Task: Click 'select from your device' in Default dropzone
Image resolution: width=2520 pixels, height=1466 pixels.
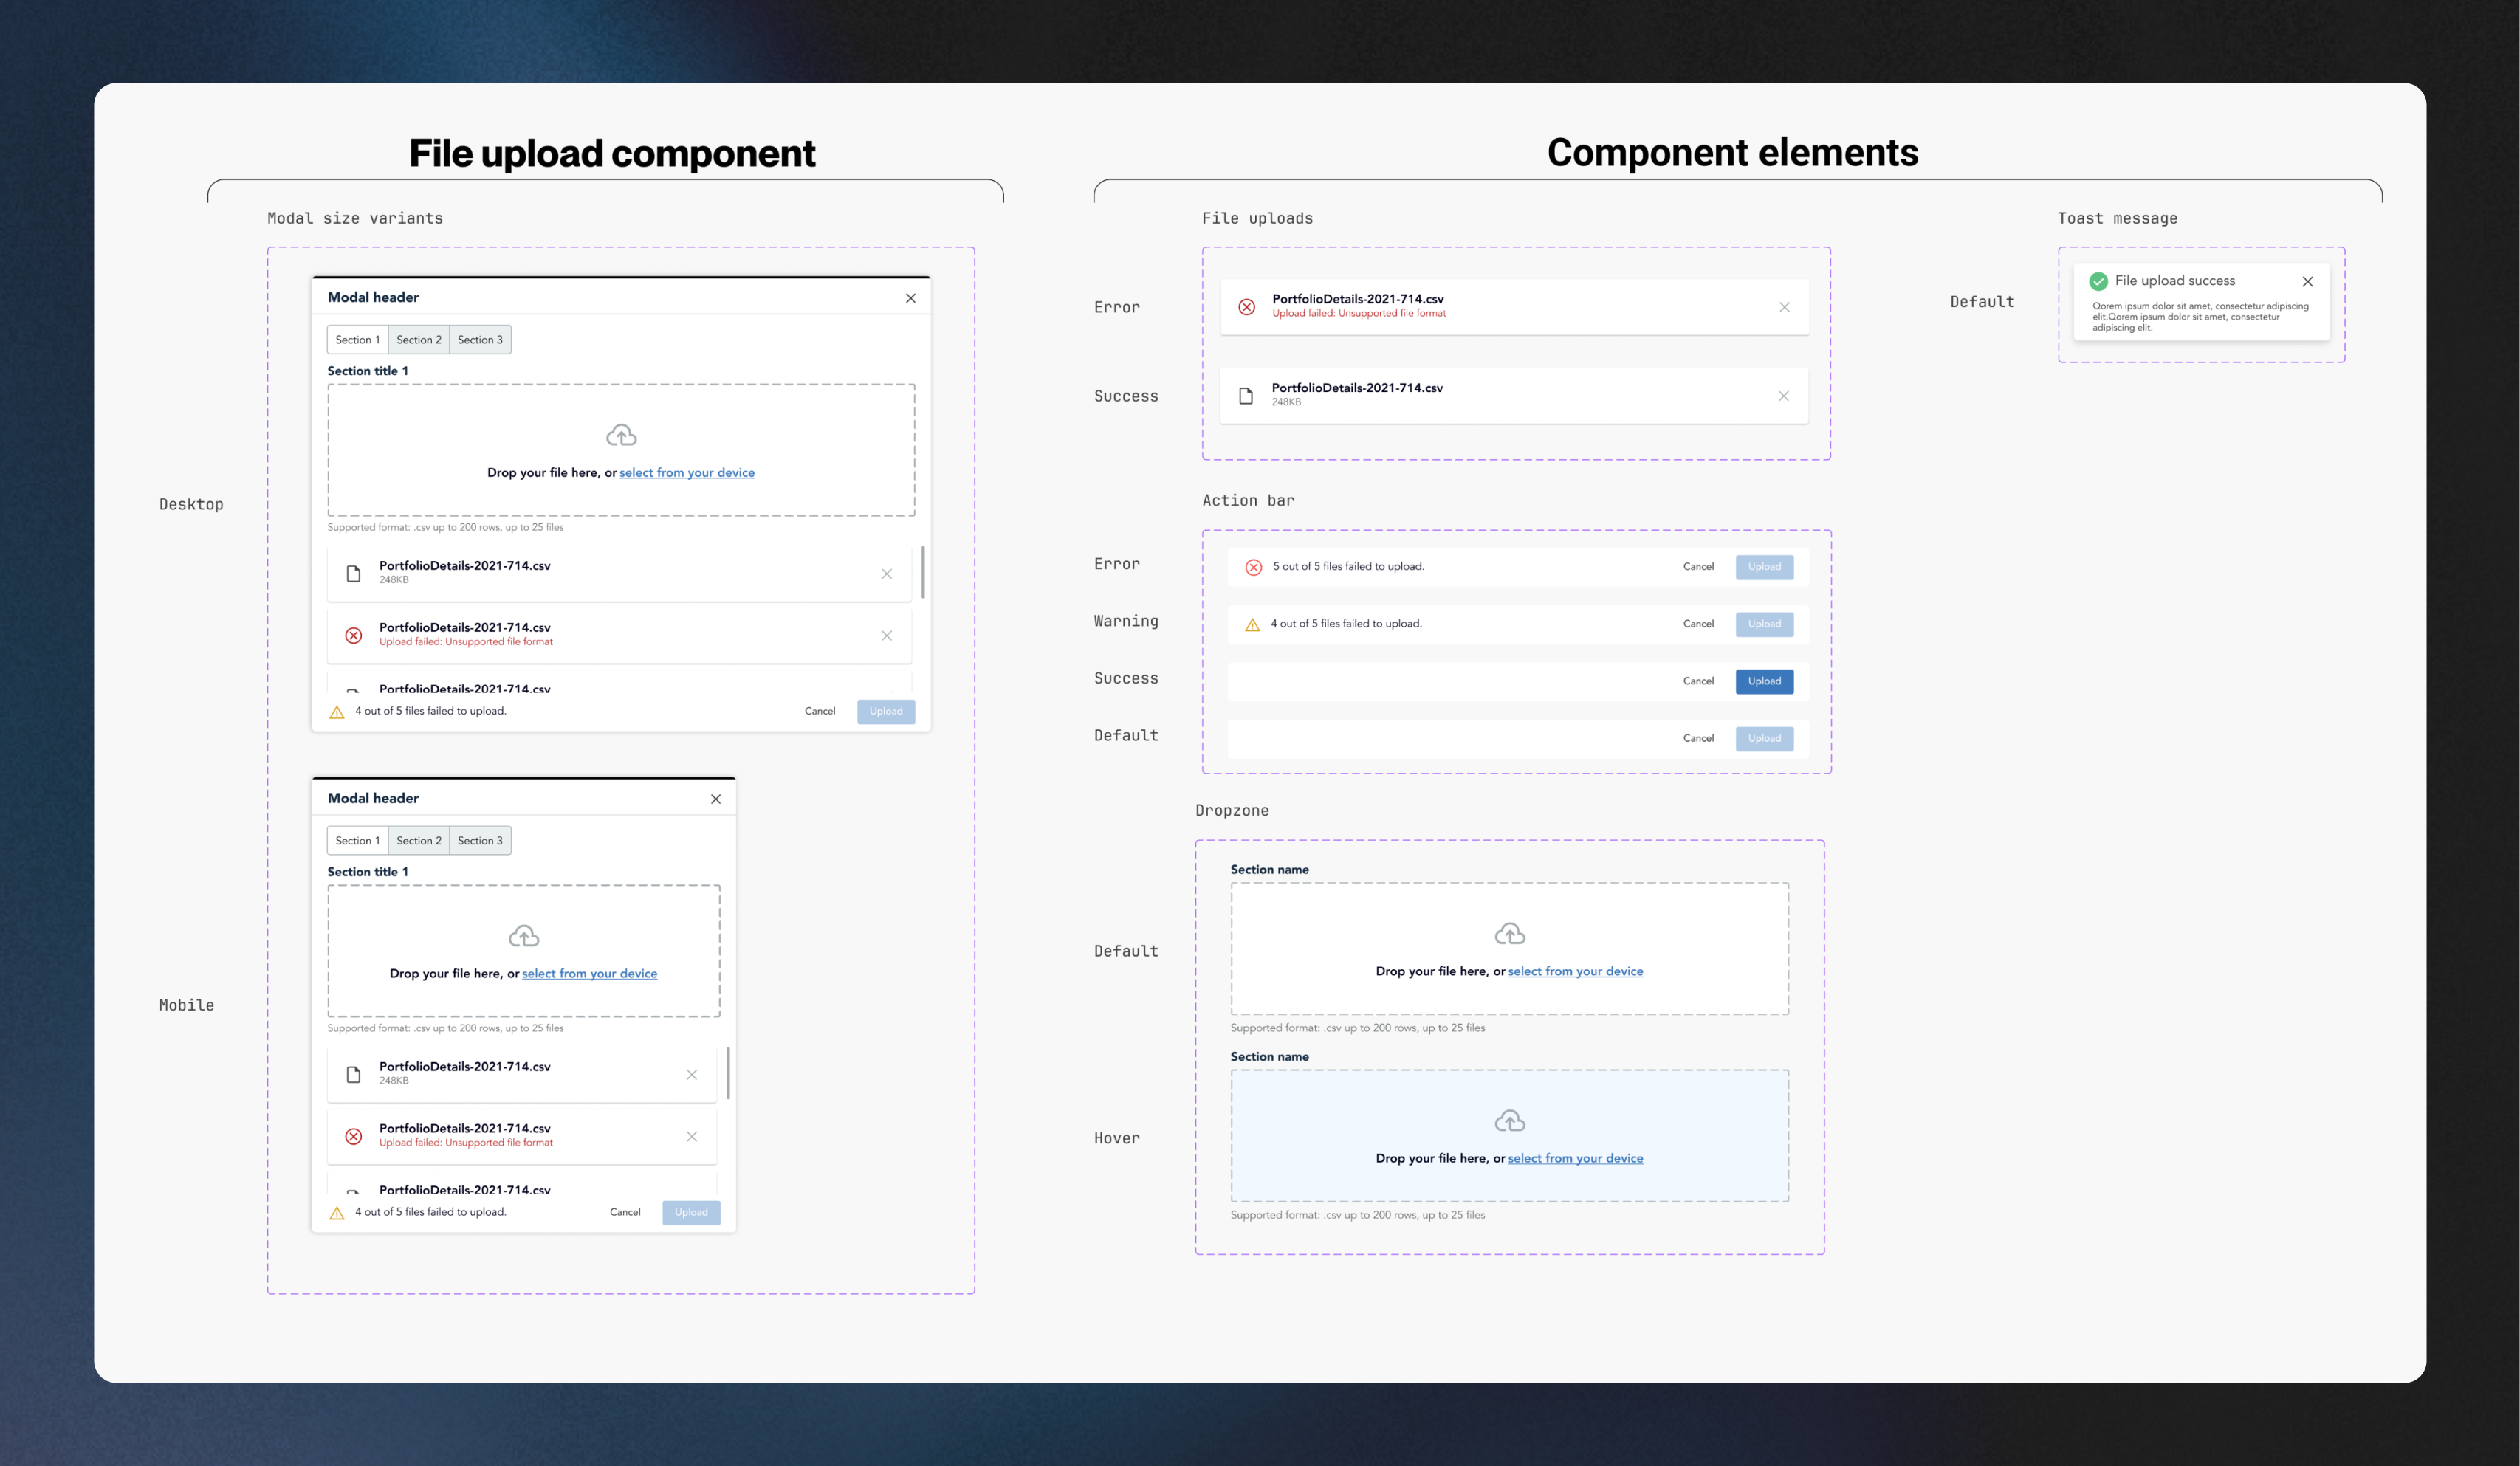Action: pos(1575,971)
